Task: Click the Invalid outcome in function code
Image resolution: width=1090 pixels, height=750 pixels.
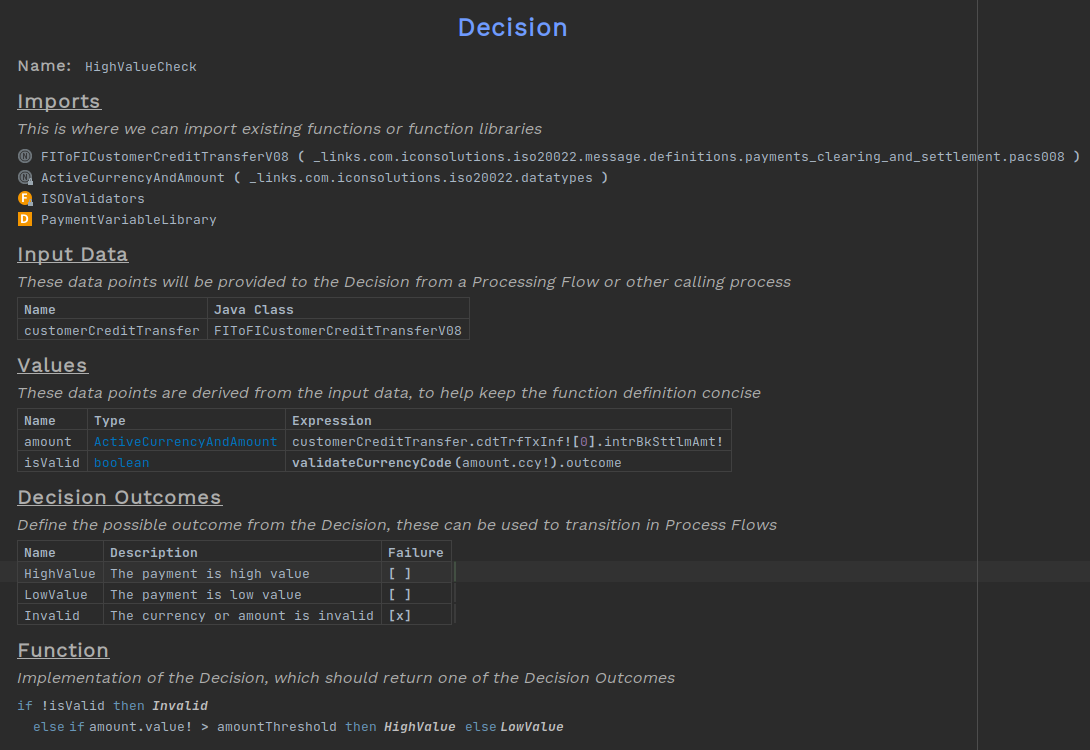Action: (x=180, y=705)
